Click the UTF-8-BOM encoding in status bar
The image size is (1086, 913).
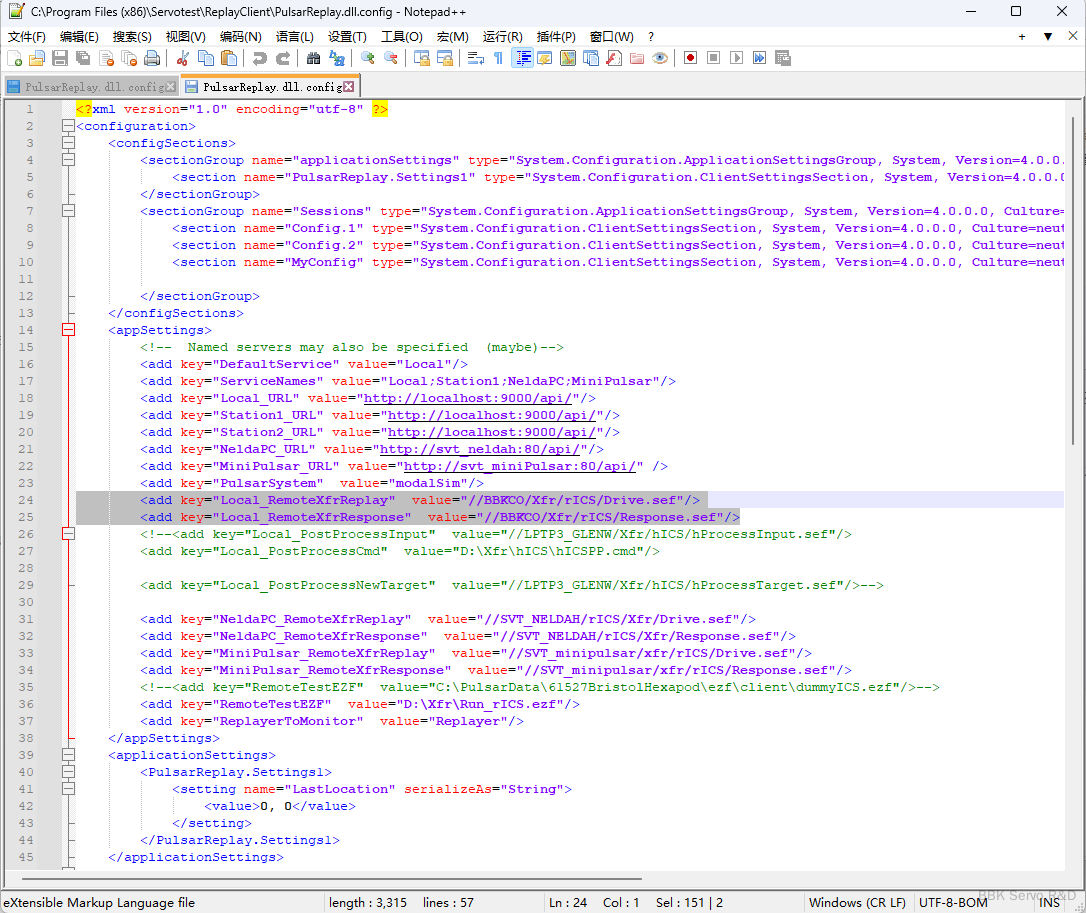pyautogui.click(x=952, y=902)
